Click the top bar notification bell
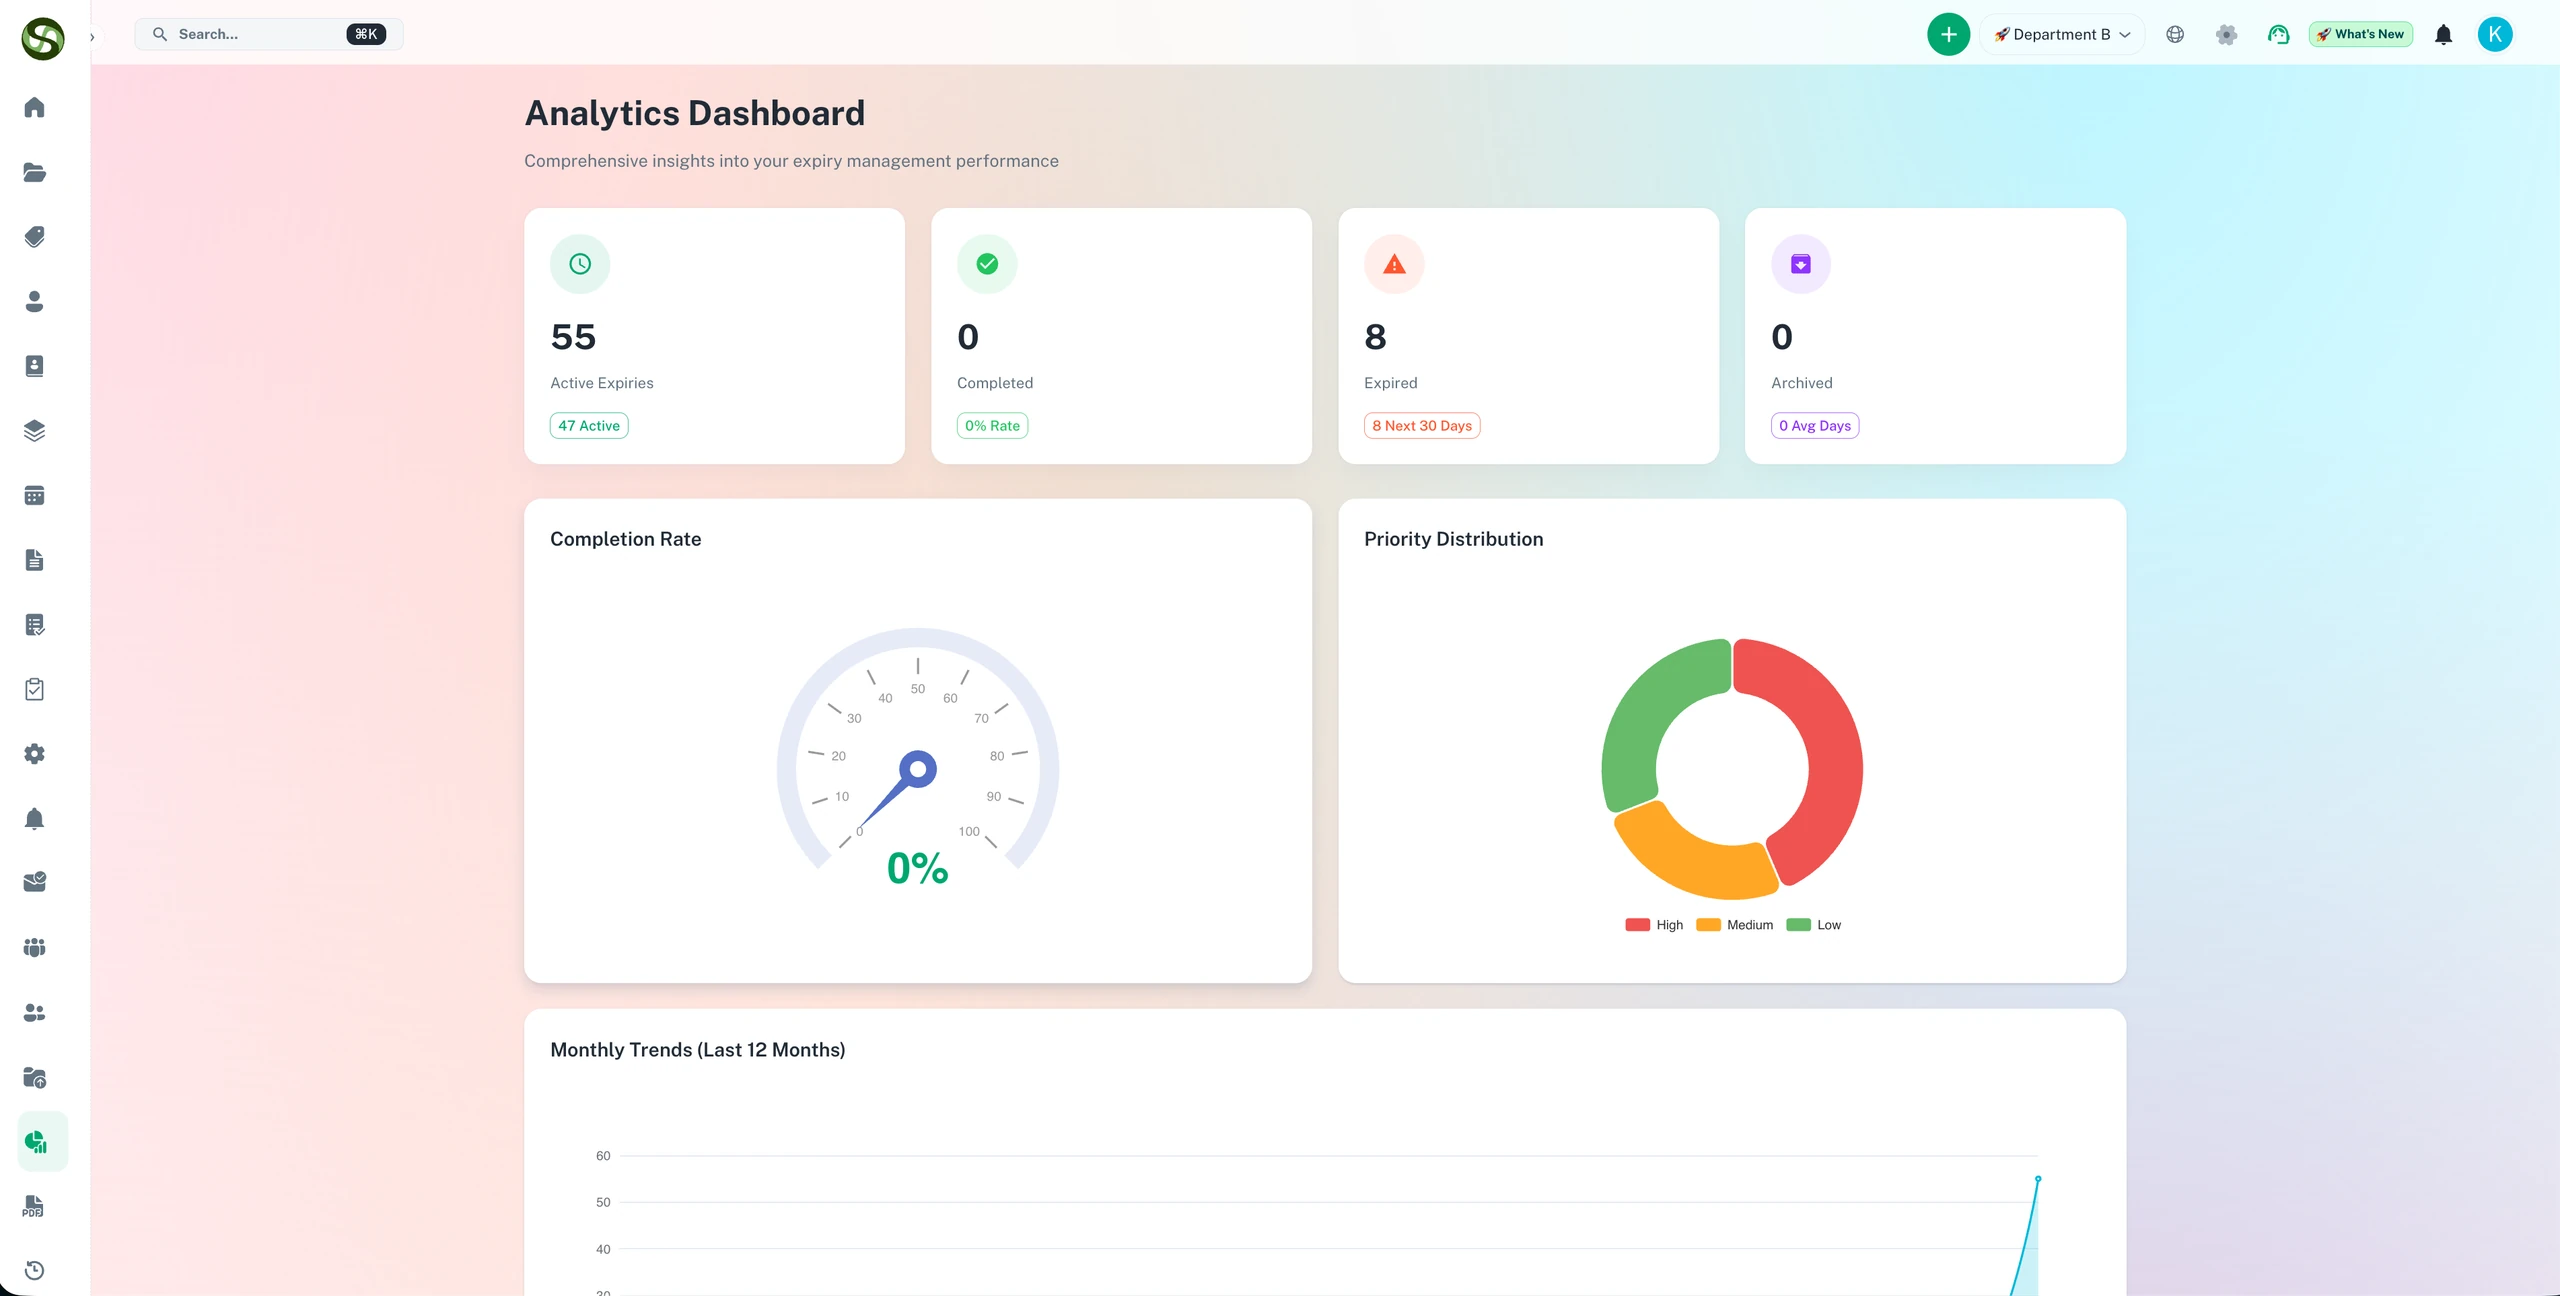Image resolution: width=2560 pixels, height=1296 pixels. [x=2443, y=34]
